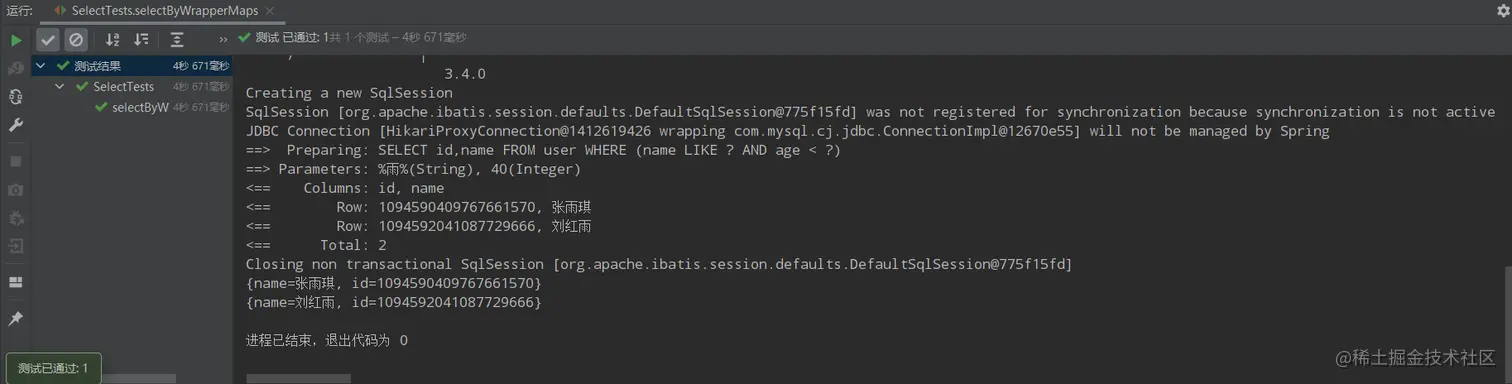Open the layout restore icon
The width and height of the screenshot is (1512, 384).
16,282
